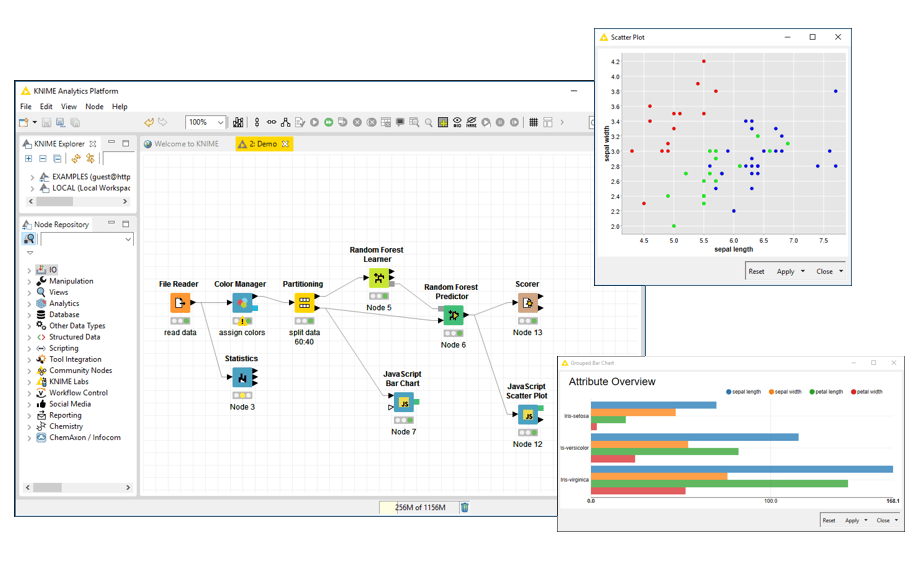Open the View menu

pos(69,106)
